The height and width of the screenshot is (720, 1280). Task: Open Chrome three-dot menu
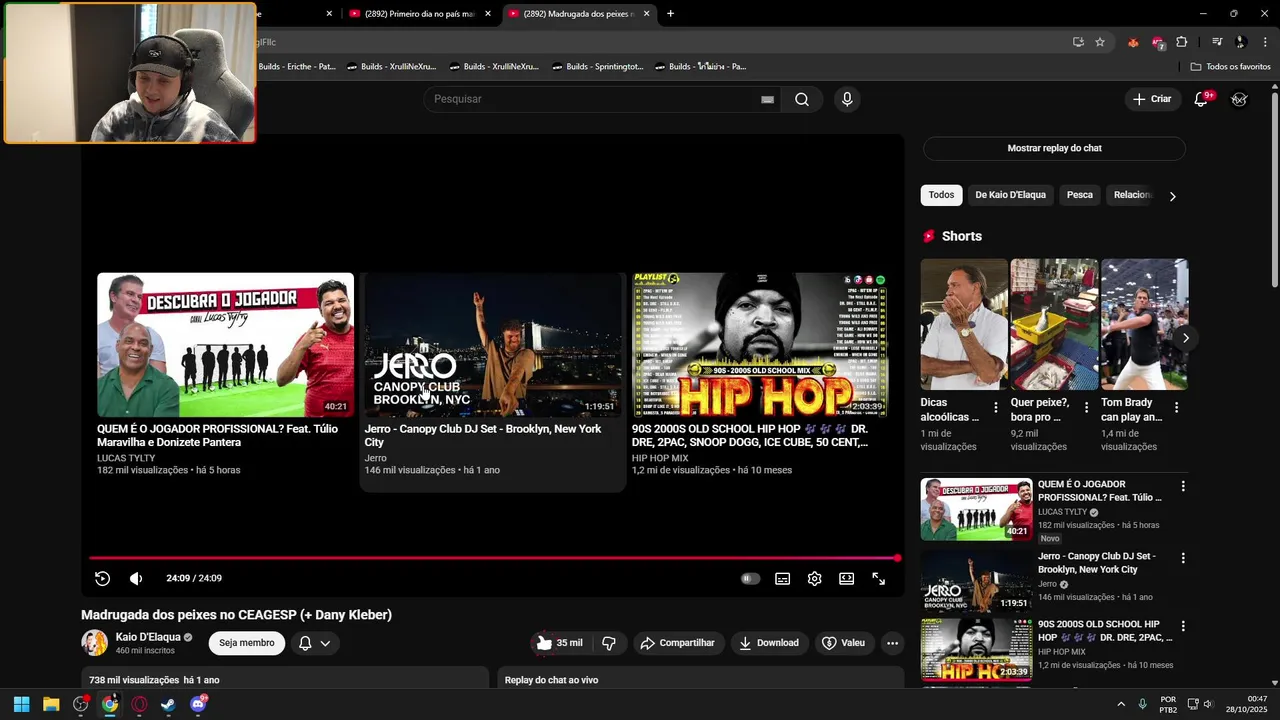tap(1266, 42)
